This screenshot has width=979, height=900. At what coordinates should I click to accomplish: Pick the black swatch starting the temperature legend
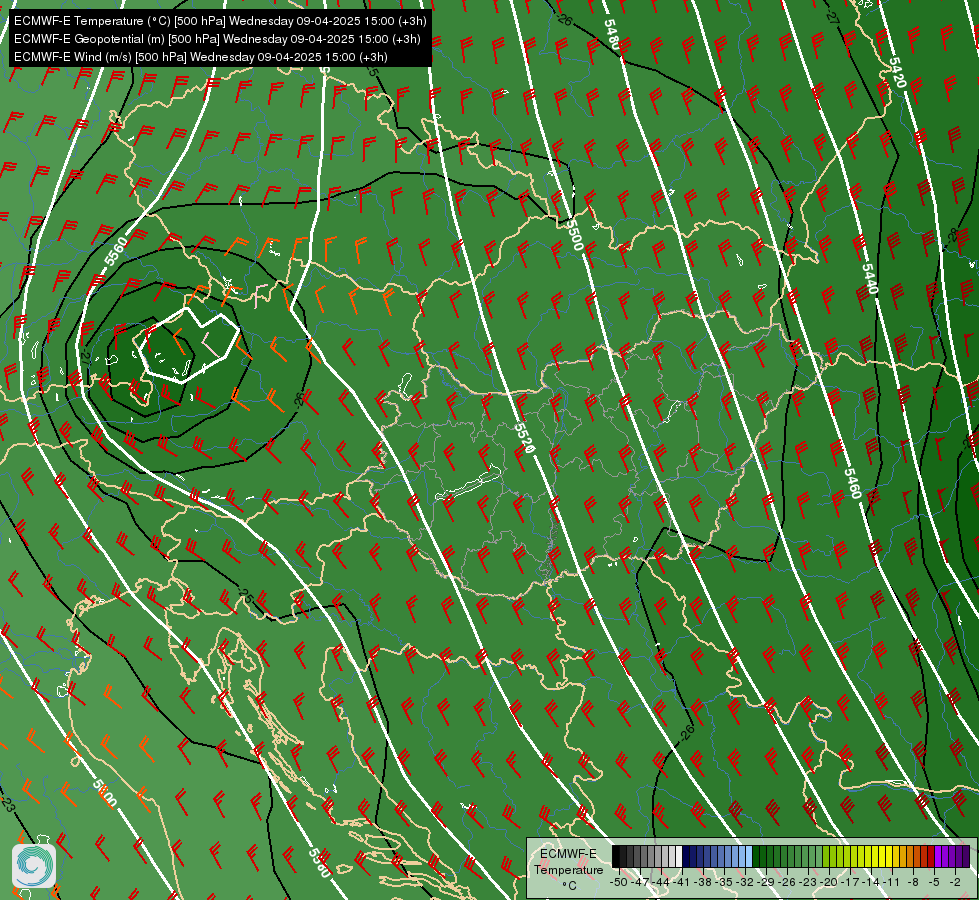pos(616,856)
